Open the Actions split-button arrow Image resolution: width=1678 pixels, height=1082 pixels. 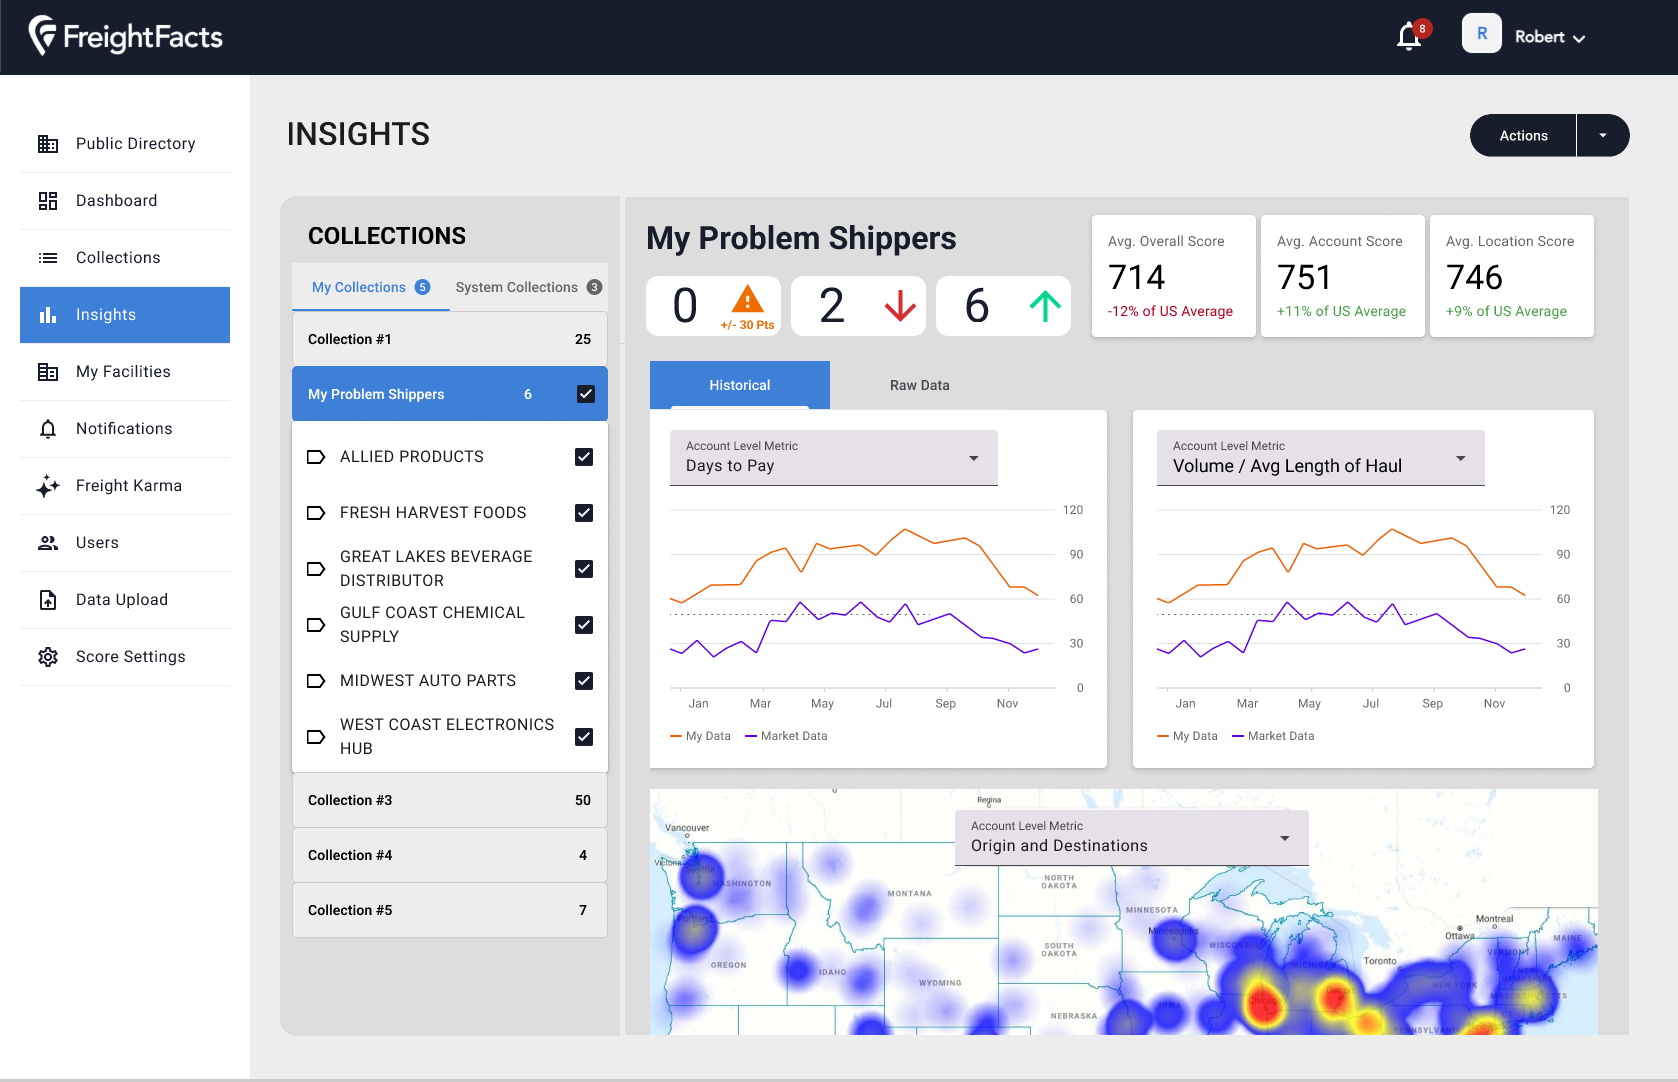click(x=1603, y=136)
